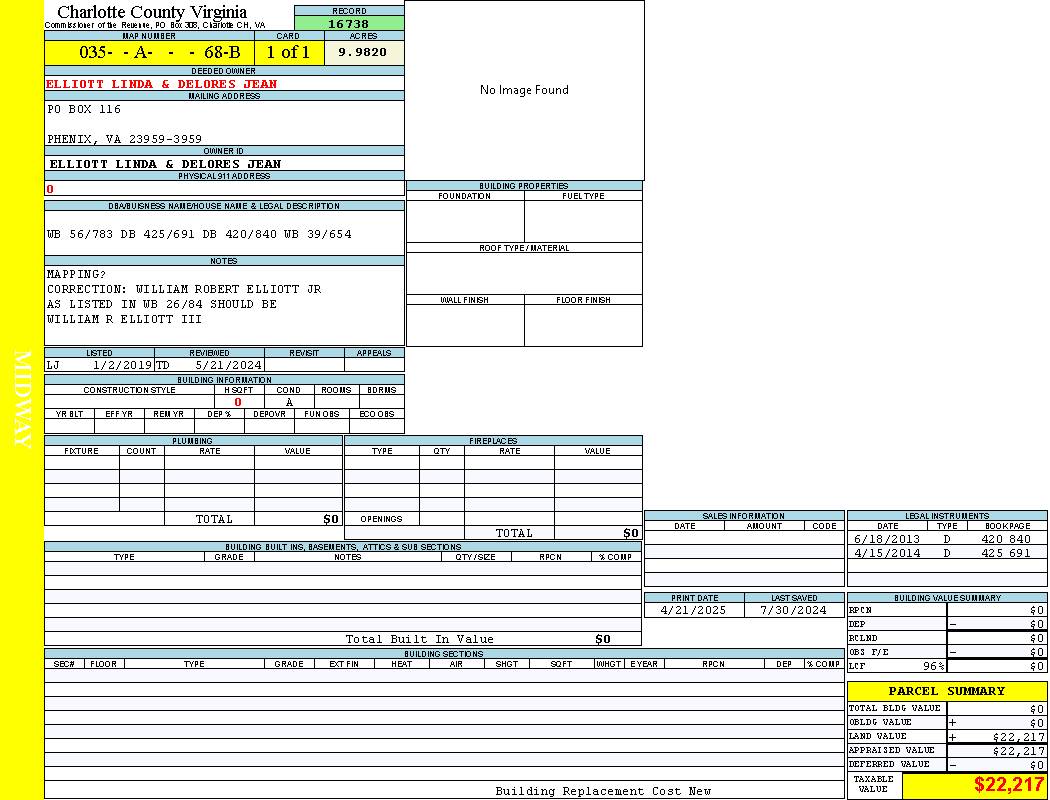Select the acres value 9.9820

[363, 52]
